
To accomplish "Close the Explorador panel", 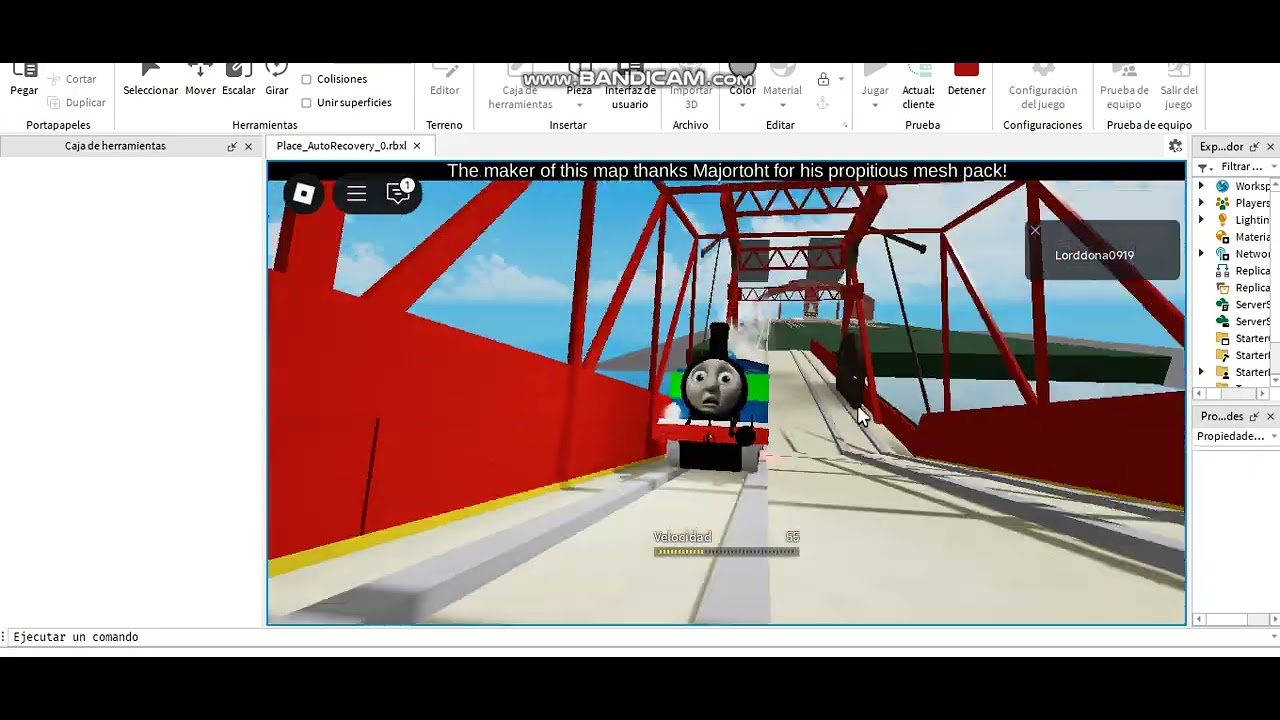I will click(1270, 147).
